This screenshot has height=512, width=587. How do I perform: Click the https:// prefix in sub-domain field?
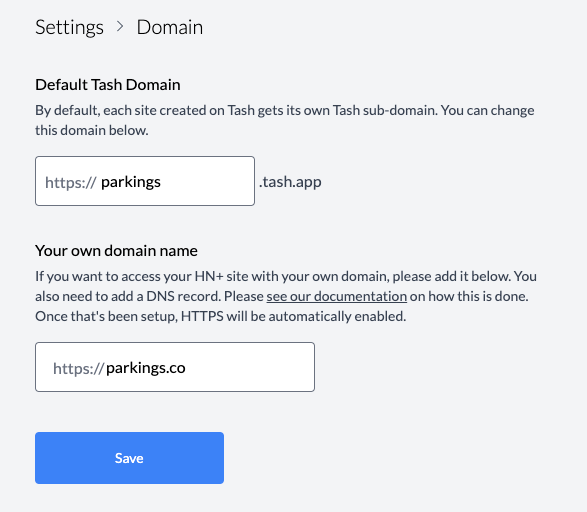[x=71, y=182]
